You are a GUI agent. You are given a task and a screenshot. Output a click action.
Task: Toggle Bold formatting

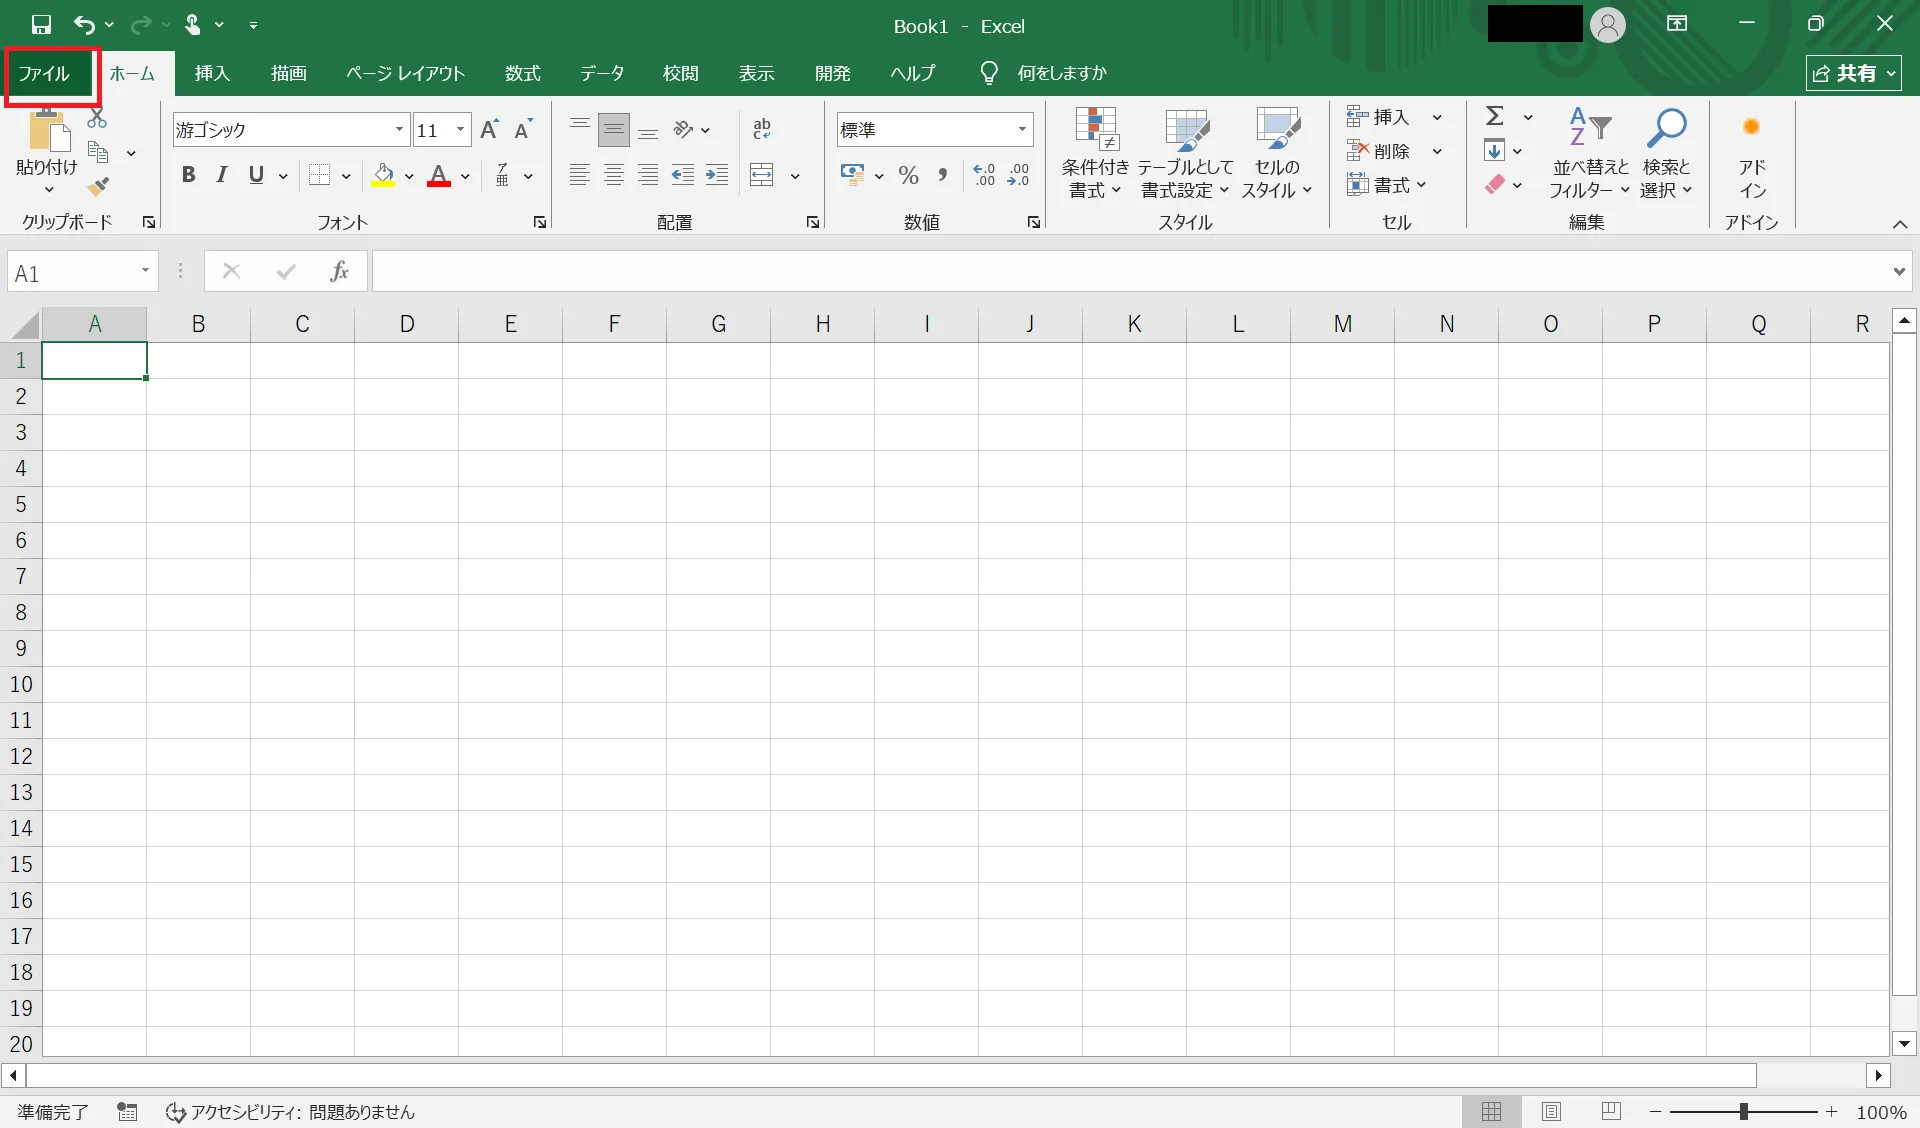[x=188, y=175]
